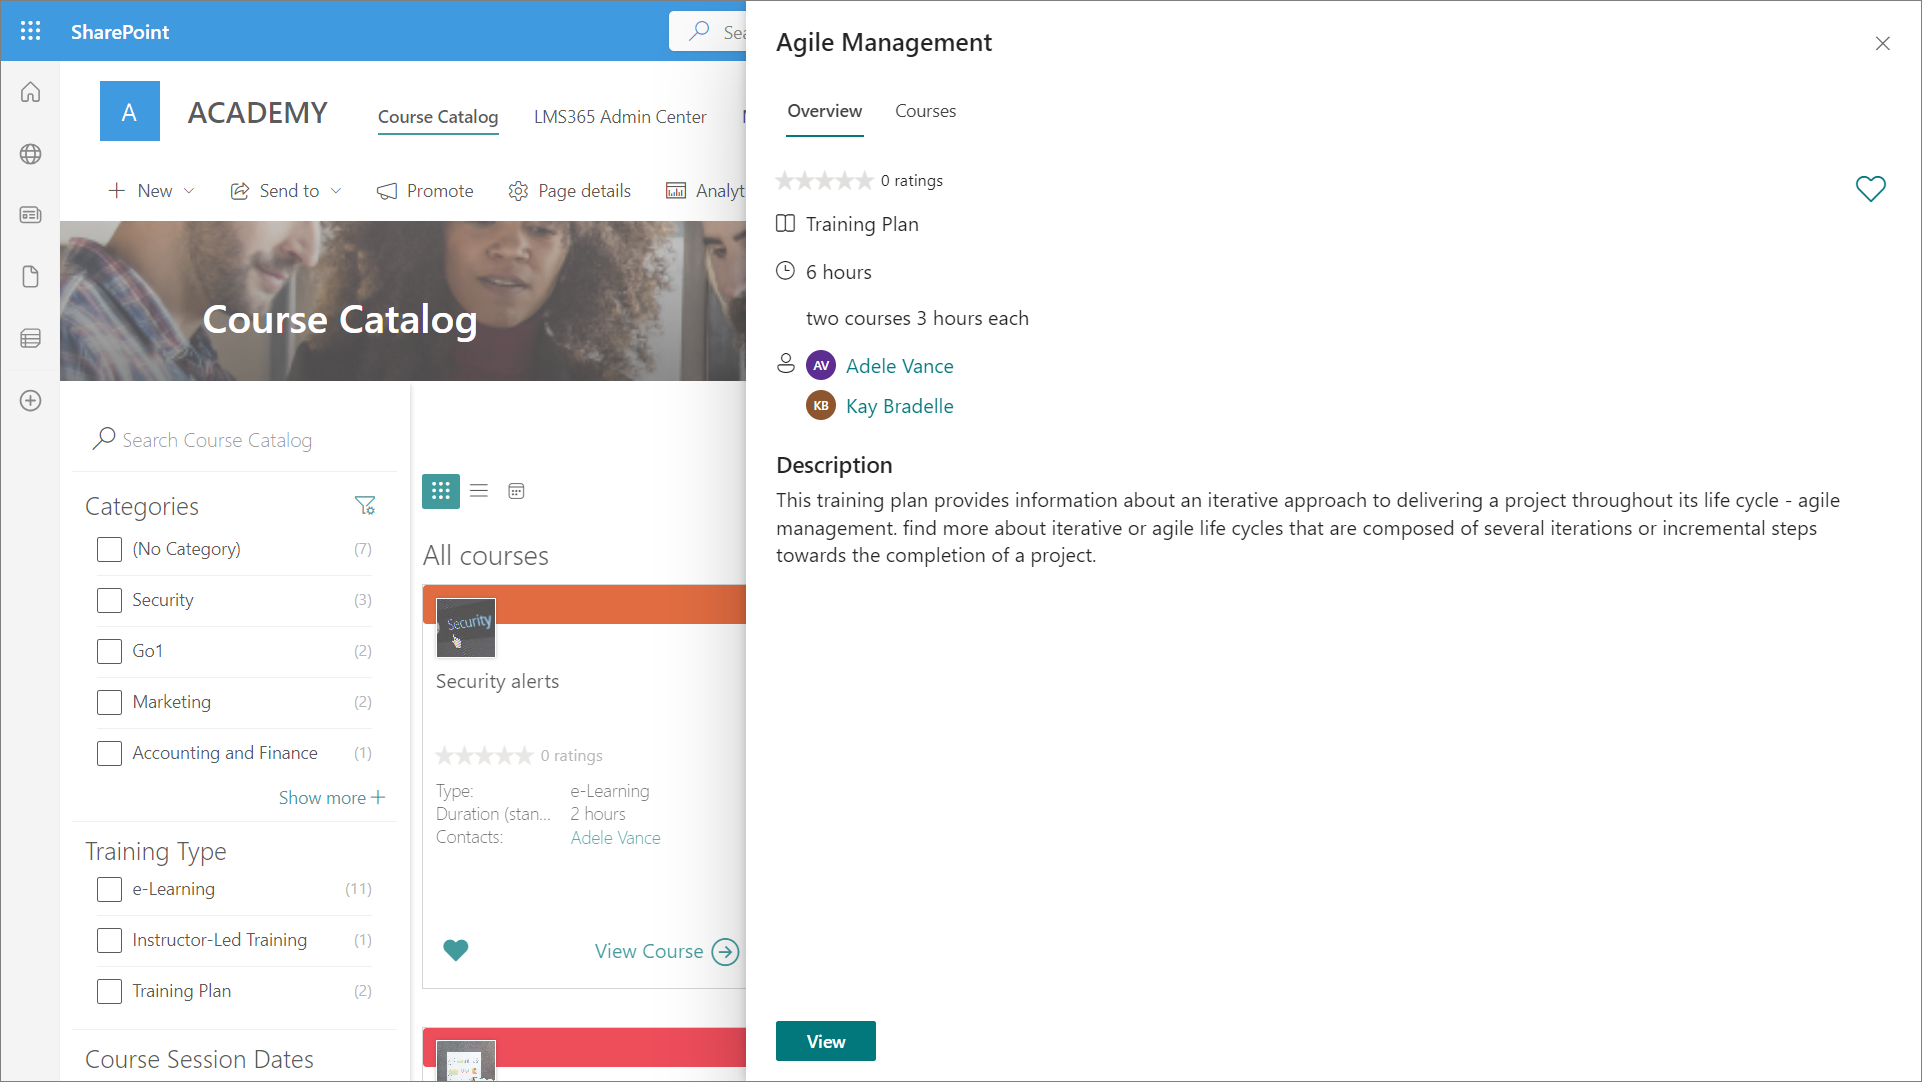Open the Send to dropdown

tap(287, 191)
